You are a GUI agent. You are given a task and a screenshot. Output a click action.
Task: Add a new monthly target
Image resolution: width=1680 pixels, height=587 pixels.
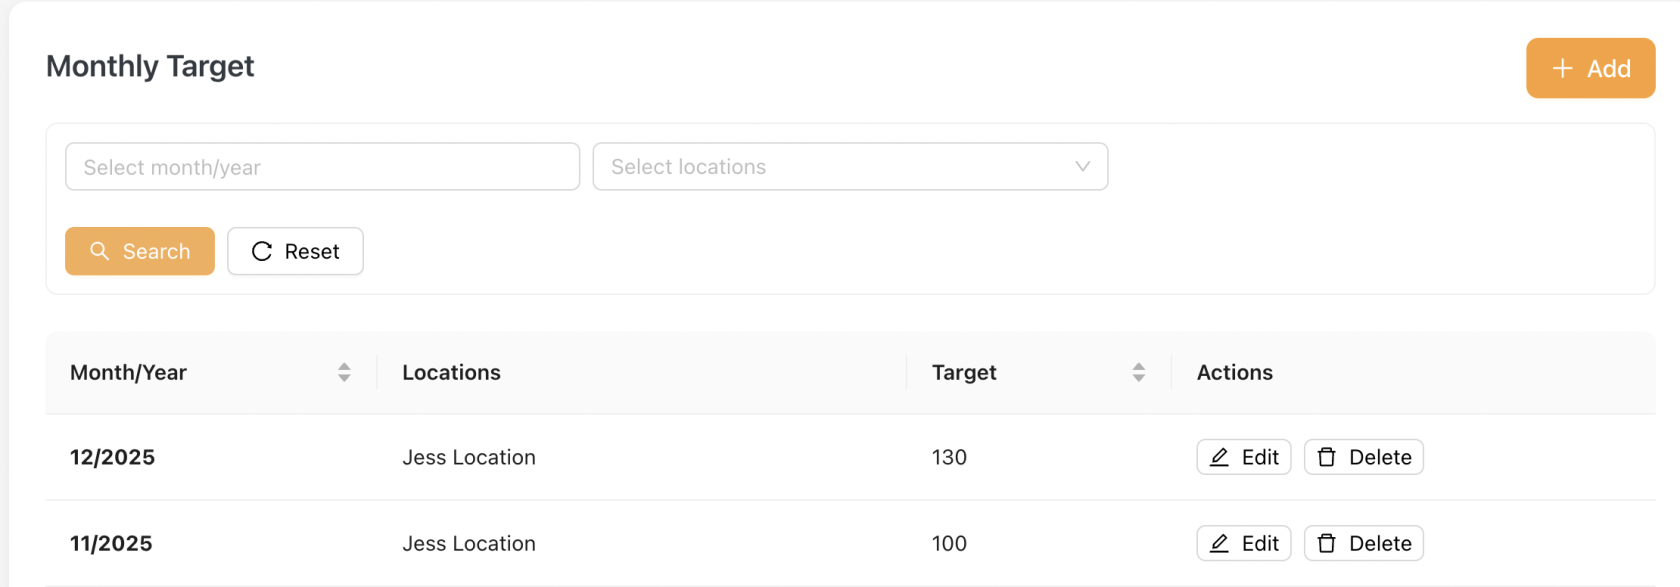coord(1590,68)
